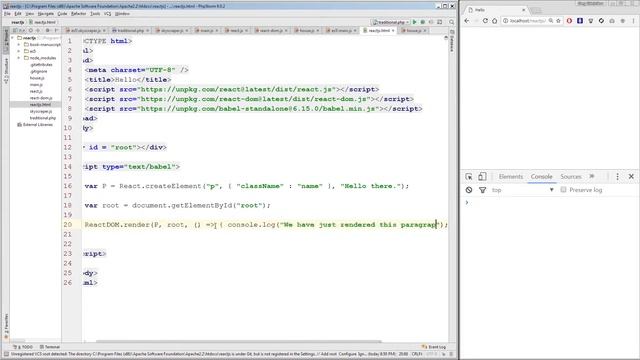
Task: Open the VCS menu
Action: point(107,14)
